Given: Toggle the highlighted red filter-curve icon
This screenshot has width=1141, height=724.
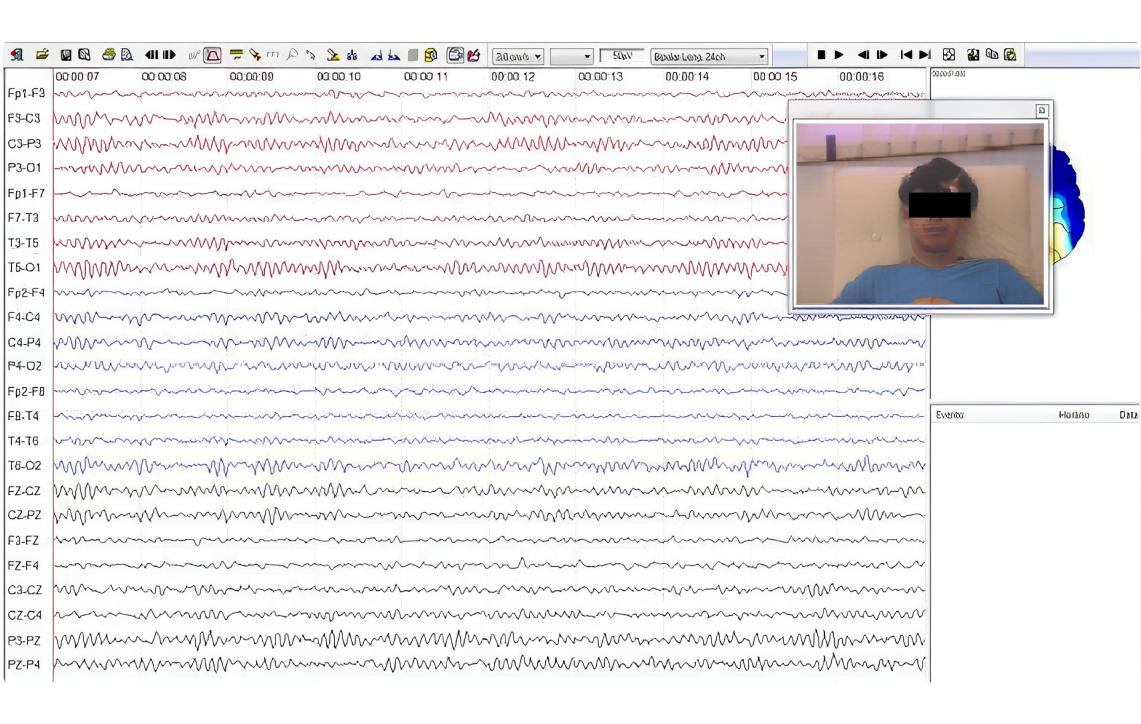Looking at the screenshot, I should 212,55.
